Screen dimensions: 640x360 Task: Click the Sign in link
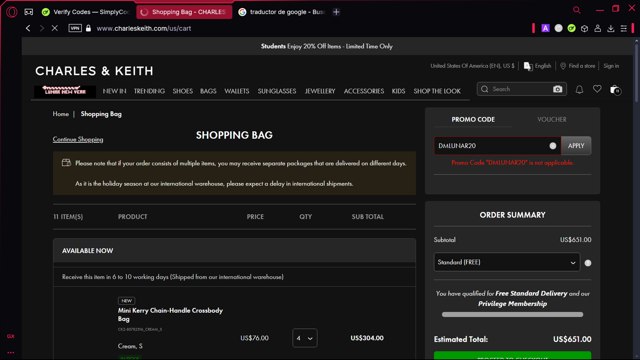point(611,66)
